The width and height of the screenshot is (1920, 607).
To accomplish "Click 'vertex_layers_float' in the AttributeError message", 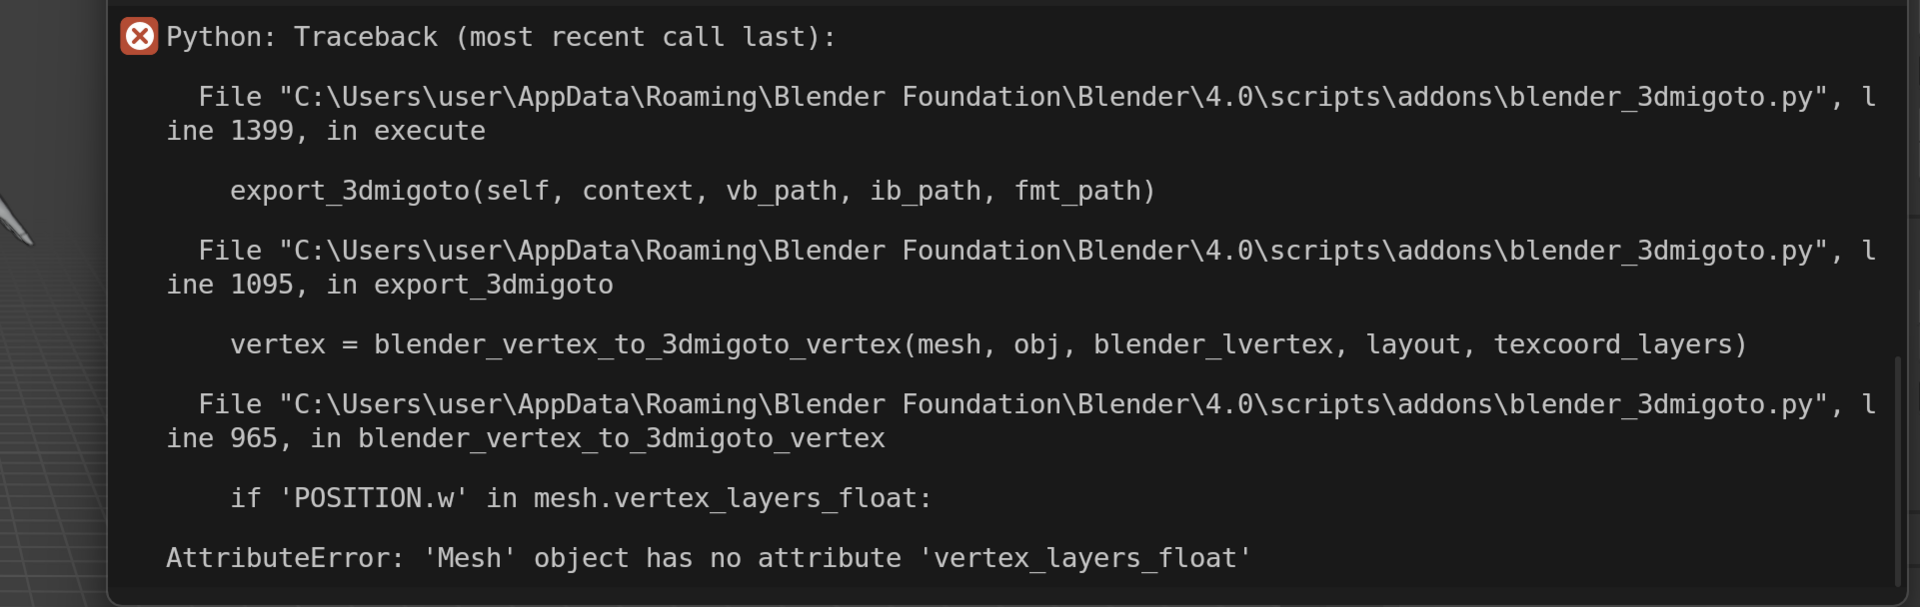I will click(x=1085, y=558).
